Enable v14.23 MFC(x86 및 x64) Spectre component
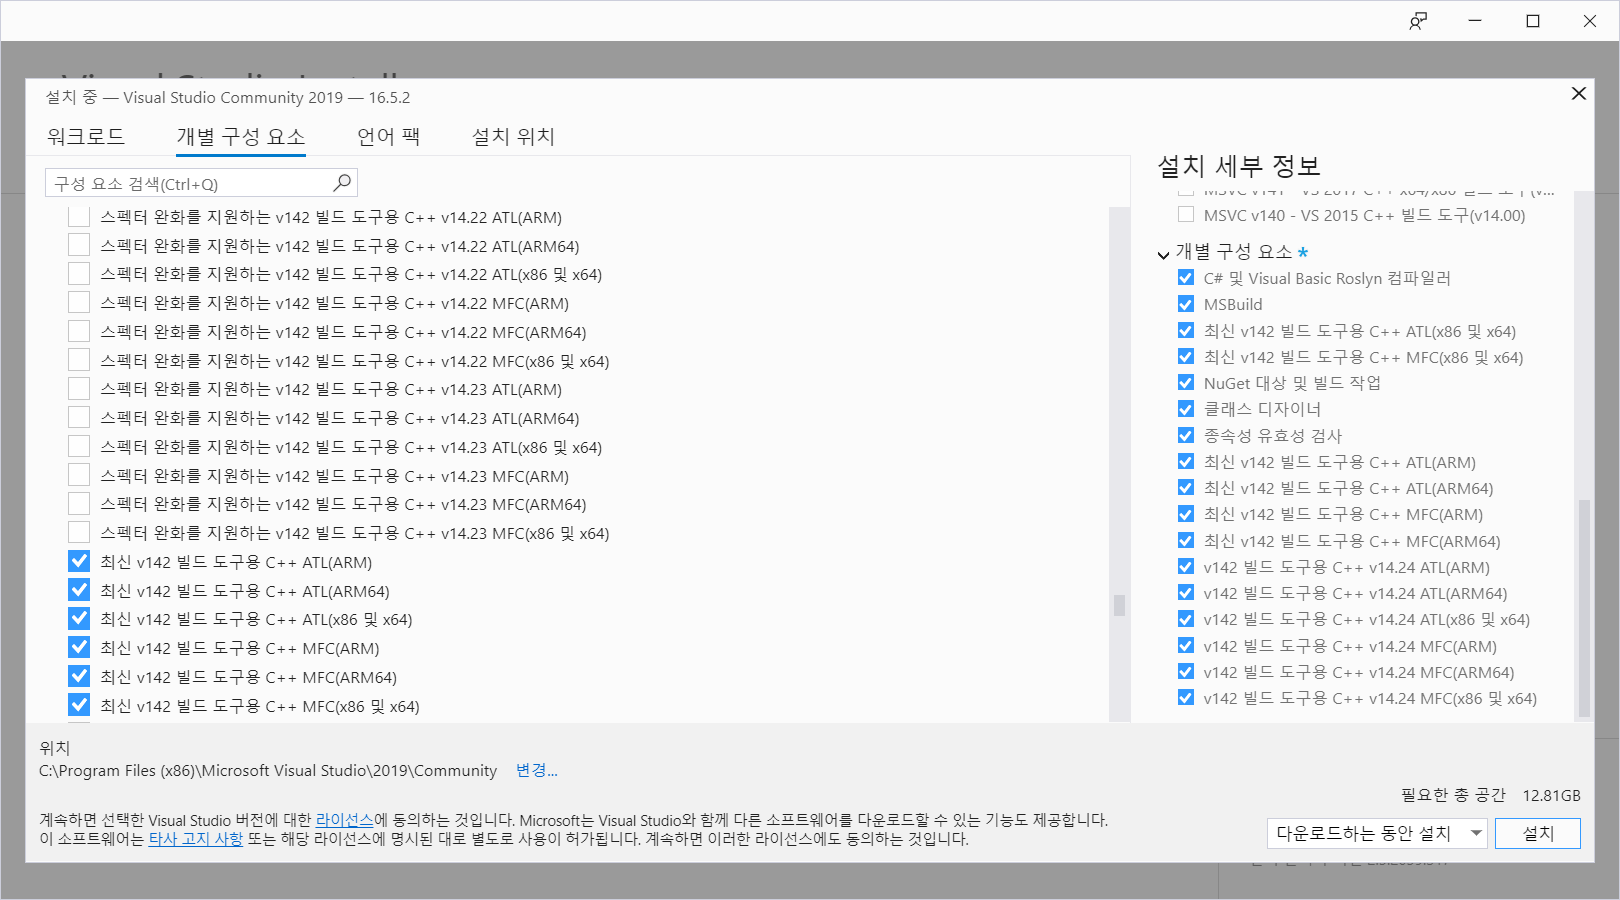Screen dimensions: 1620x900 pyautogui.click(x=79, y=533)
